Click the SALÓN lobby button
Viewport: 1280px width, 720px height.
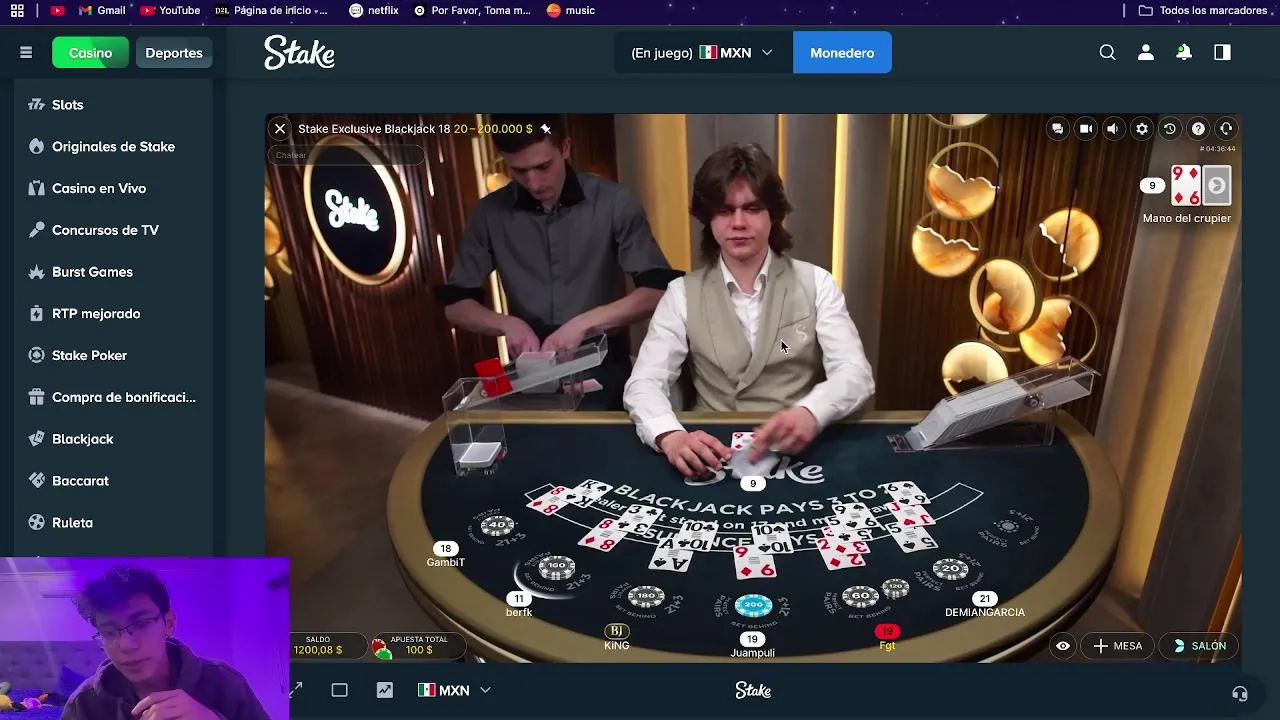[1200, 646]
